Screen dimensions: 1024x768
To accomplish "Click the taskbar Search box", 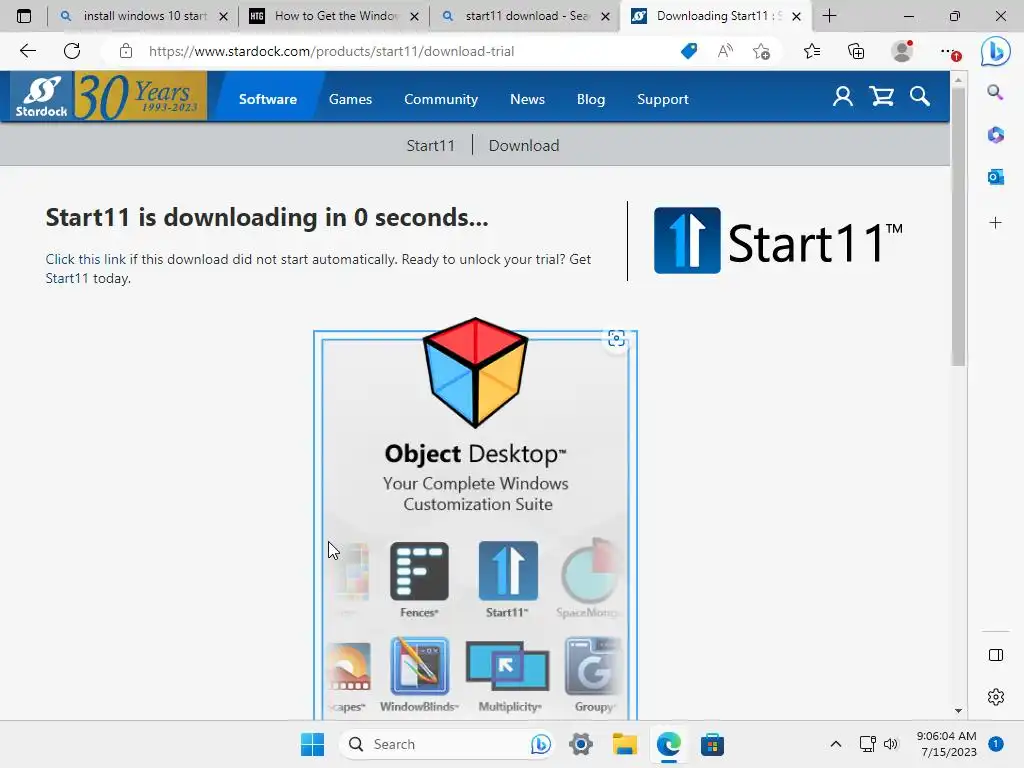I will click(x=447, y=744).
